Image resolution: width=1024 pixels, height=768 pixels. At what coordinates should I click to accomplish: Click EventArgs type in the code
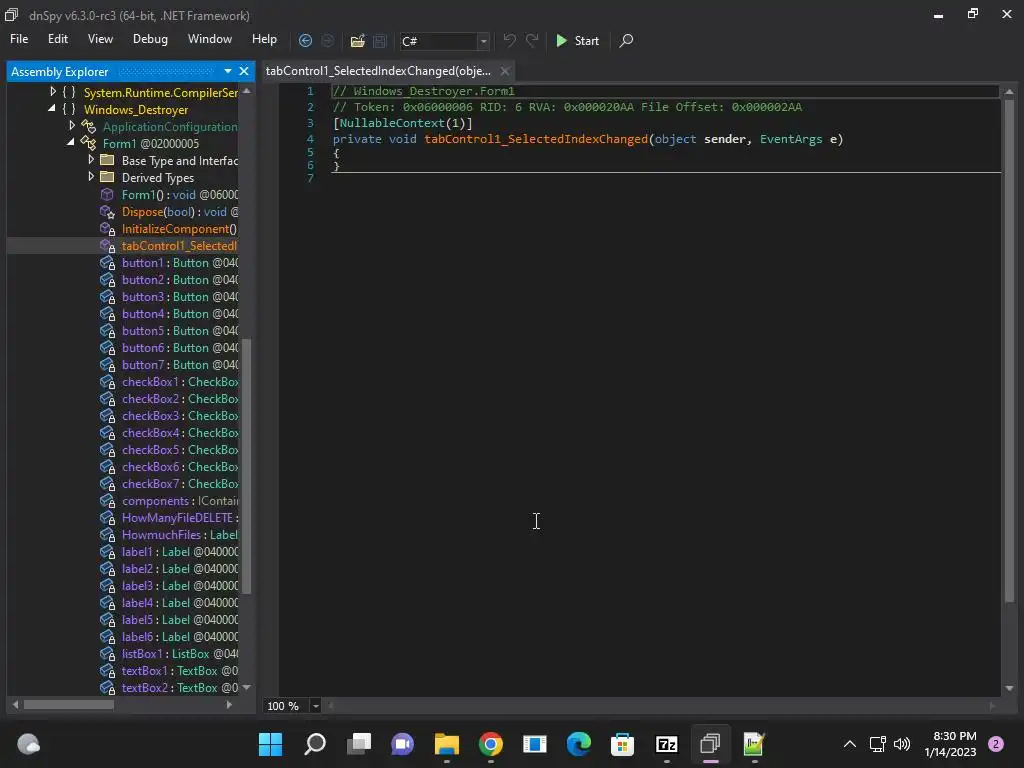click(790, 139)
